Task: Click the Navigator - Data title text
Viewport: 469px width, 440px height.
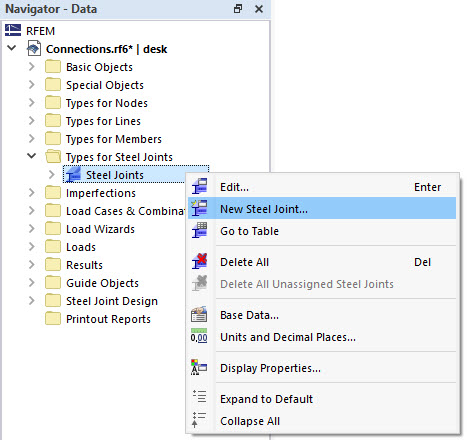Action: pyautogui.click(x=51, y=9)
